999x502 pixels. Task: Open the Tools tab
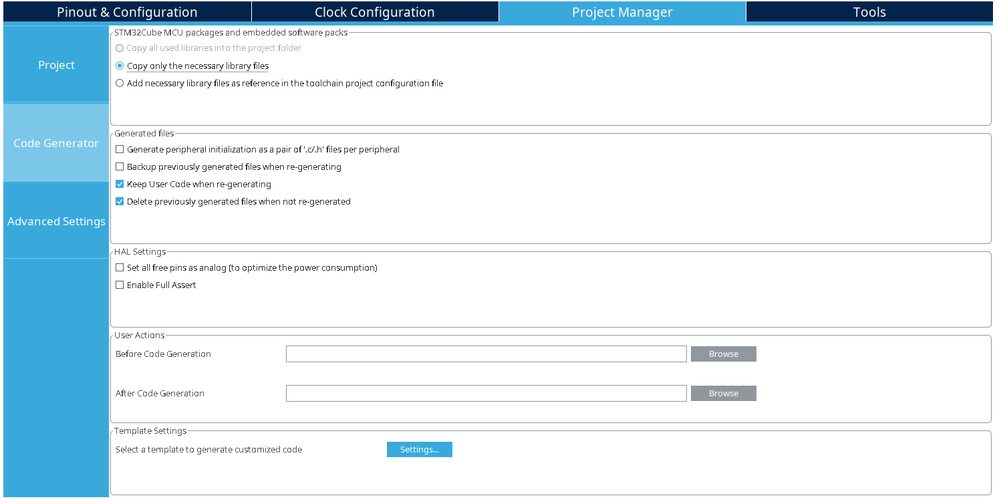(x=868, y=12)
